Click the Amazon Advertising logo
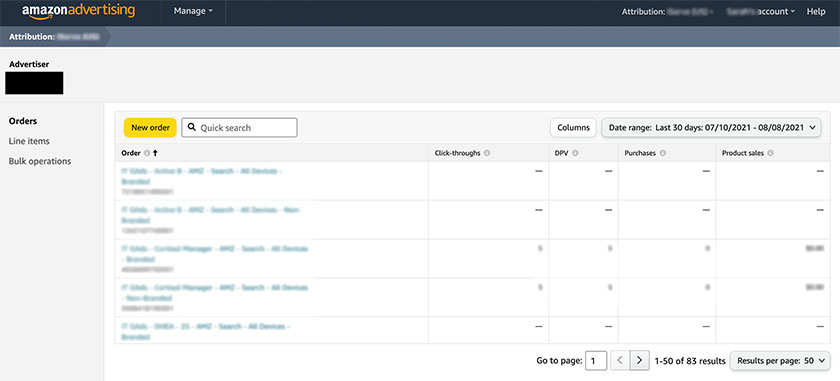 79,11
